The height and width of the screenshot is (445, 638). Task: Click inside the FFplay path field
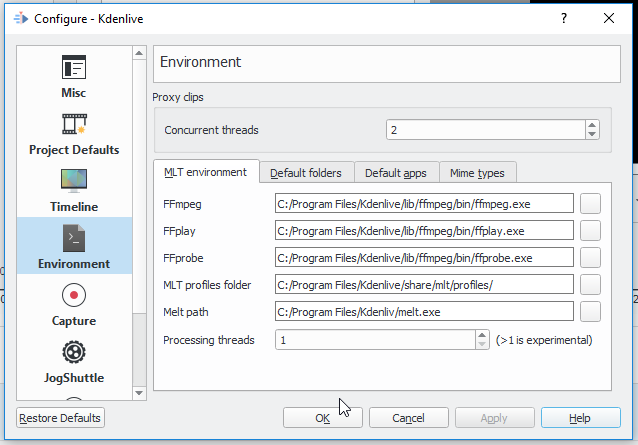pos(424,231)
